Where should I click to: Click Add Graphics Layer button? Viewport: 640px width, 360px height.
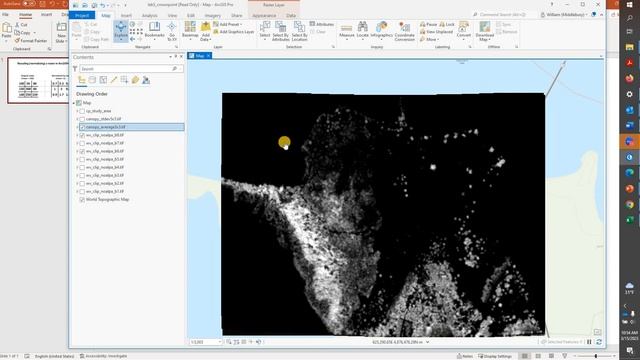point(233,32)
